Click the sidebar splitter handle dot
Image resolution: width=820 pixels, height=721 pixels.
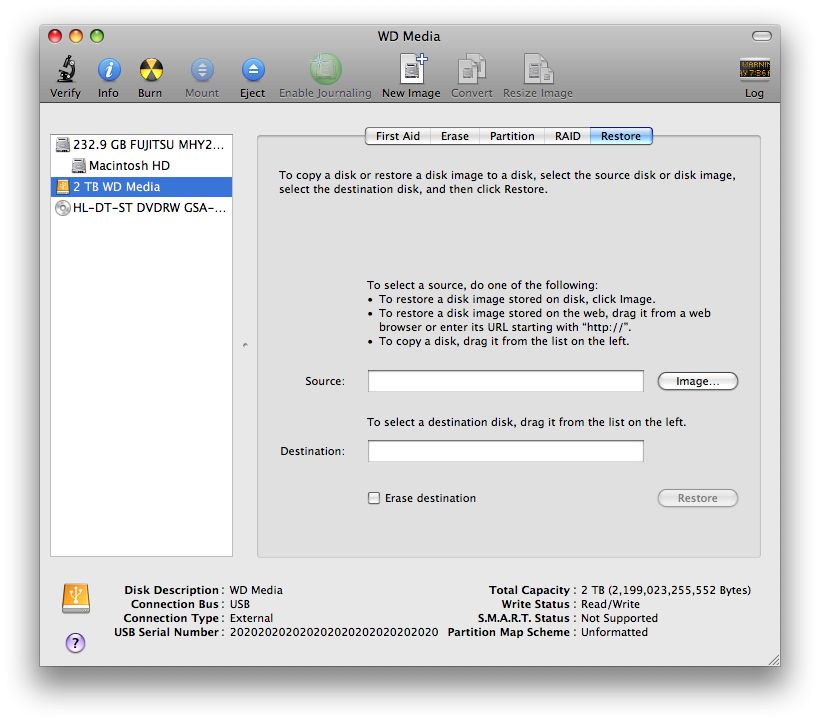[245, 345]
